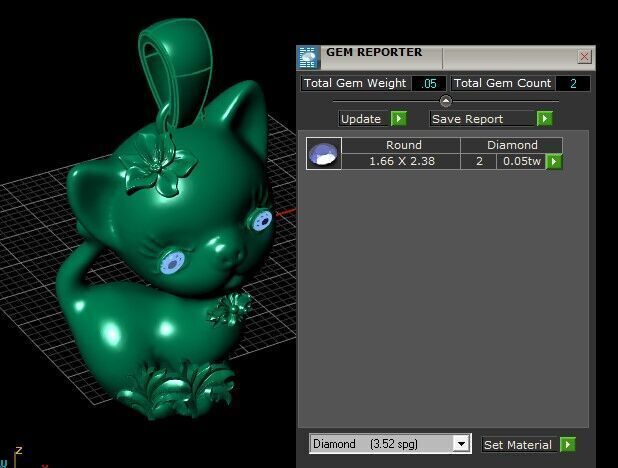
Task: Collapse the header with the round arrow
Action: (x=446, y=101)
